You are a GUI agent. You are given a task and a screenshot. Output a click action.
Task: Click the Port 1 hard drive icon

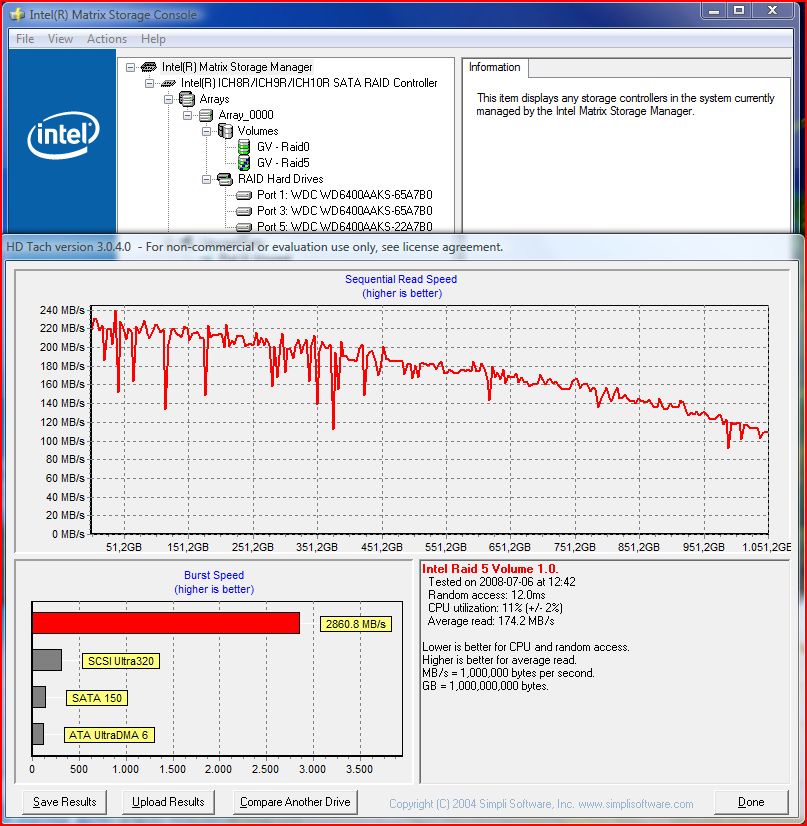pos(244,195)
